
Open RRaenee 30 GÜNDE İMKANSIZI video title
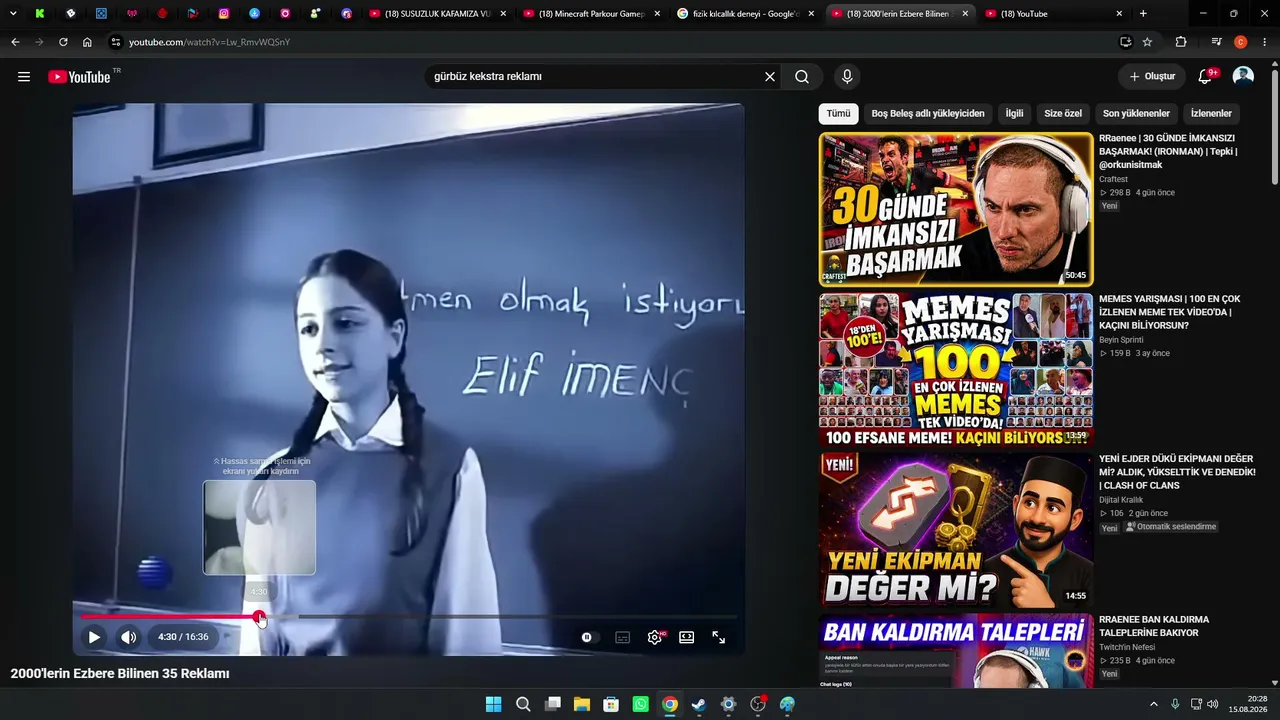(x=1168, y=151)
